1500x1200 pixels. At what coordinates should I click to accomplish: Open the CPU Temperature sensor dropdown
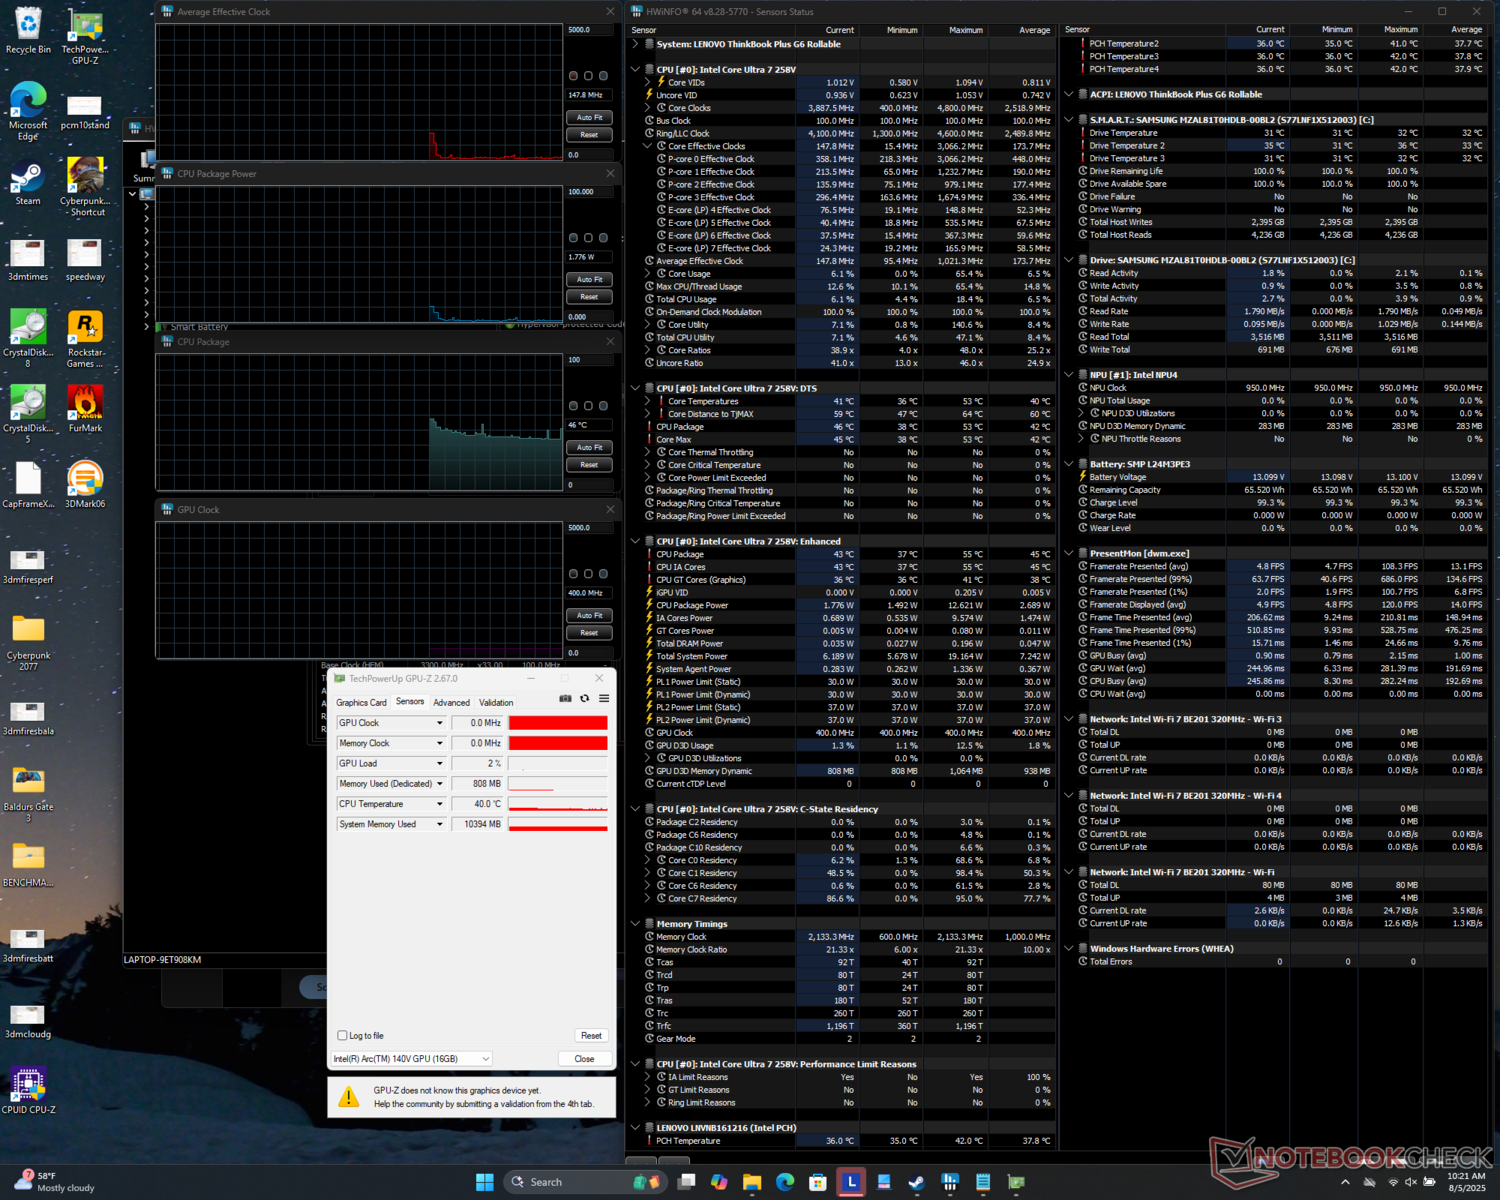[439, 804]
